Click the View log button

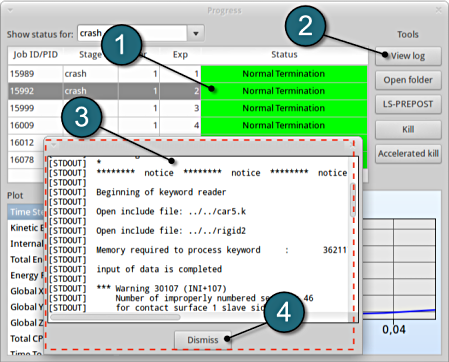(408, 56)
